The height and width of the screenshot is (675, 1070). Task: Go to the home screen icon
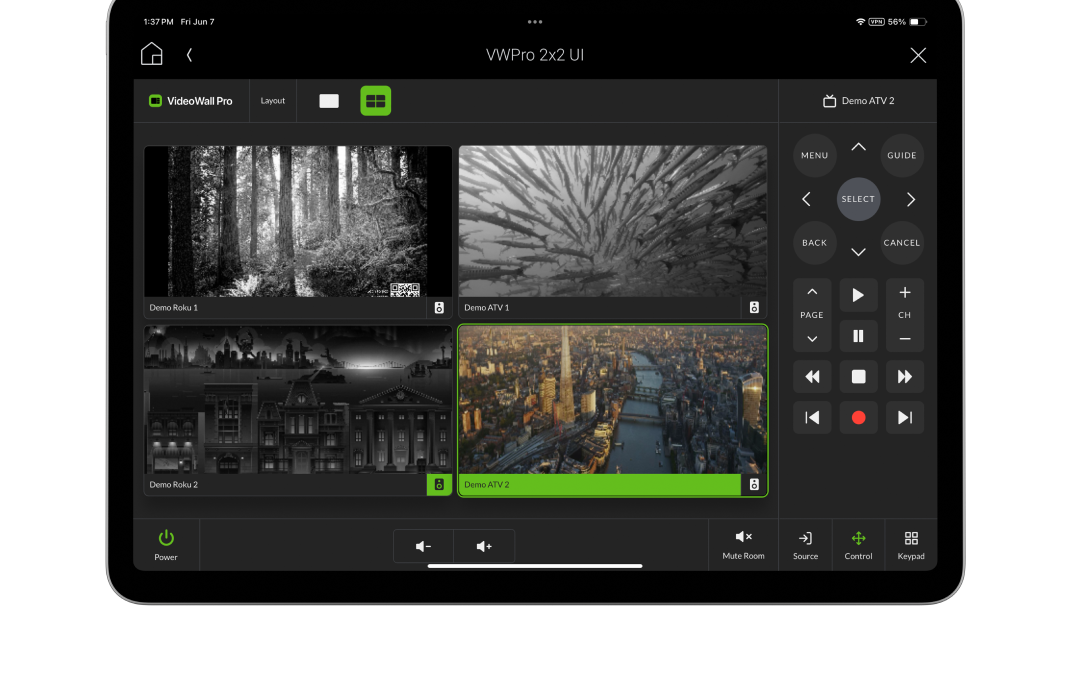point(151,55)
